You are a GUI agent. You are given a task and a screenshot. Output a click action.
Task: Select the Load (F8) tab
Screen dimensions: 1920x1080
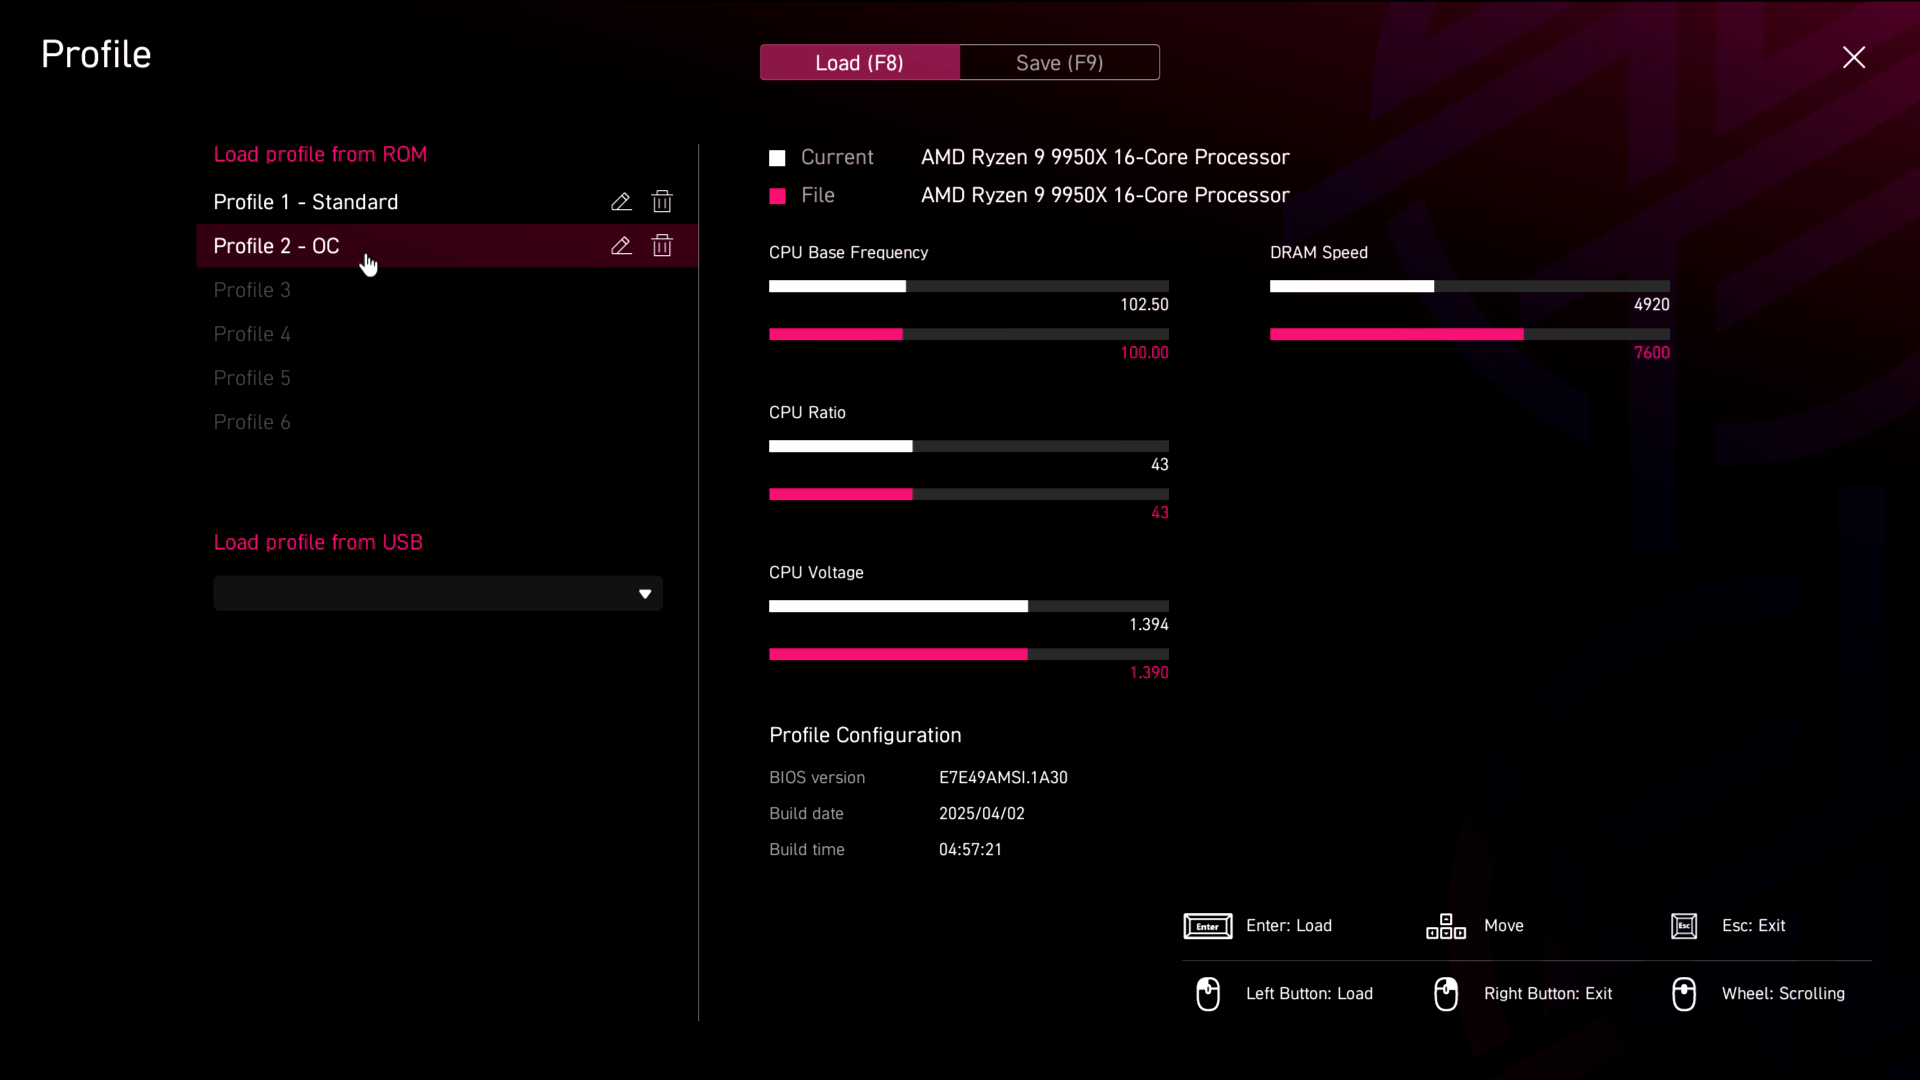click(859, 63)
